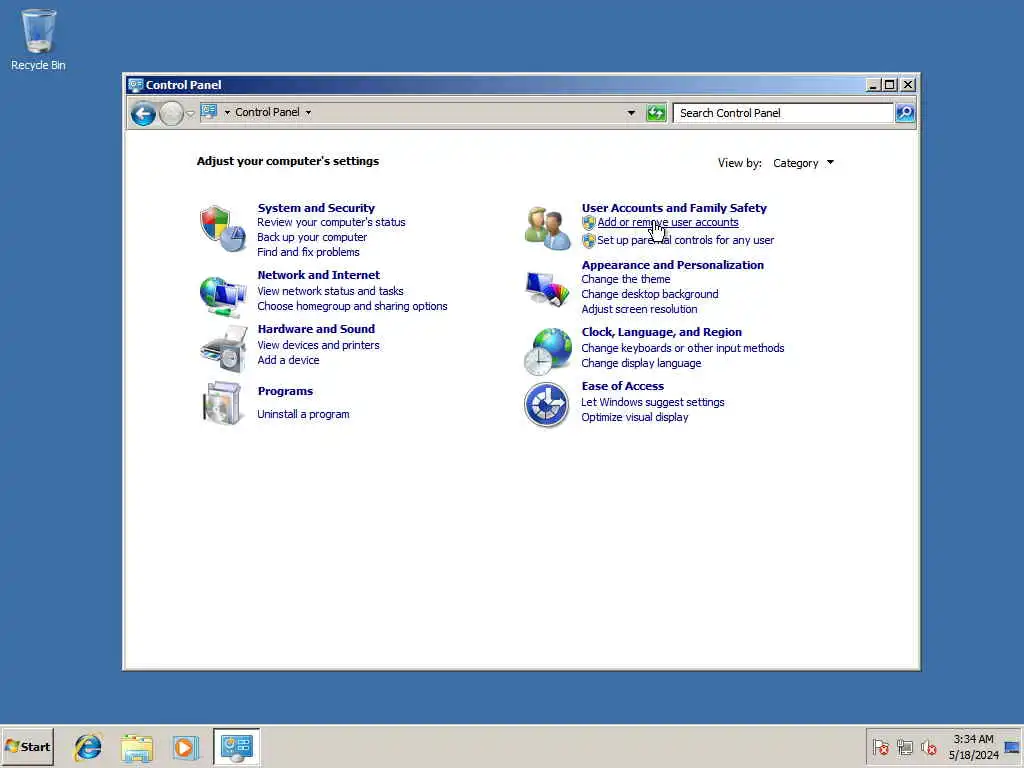The image size is (1024, 768).
Task: Launch Internet Explorer from the taskbar
Action: 88,746
